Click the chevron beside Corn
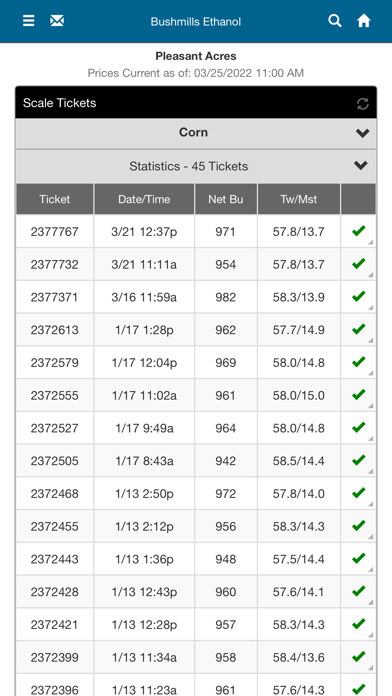 pos(362,133)
